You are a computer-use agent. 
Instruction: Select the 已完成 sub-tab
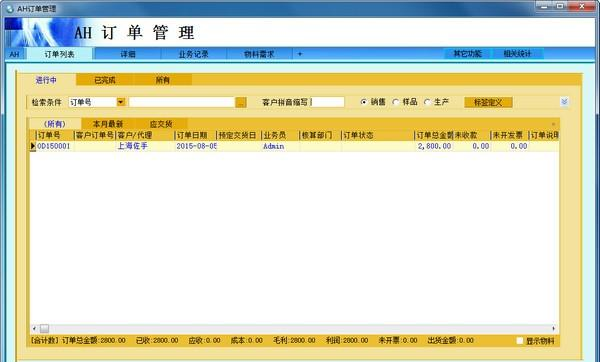[x=105, y=80]
